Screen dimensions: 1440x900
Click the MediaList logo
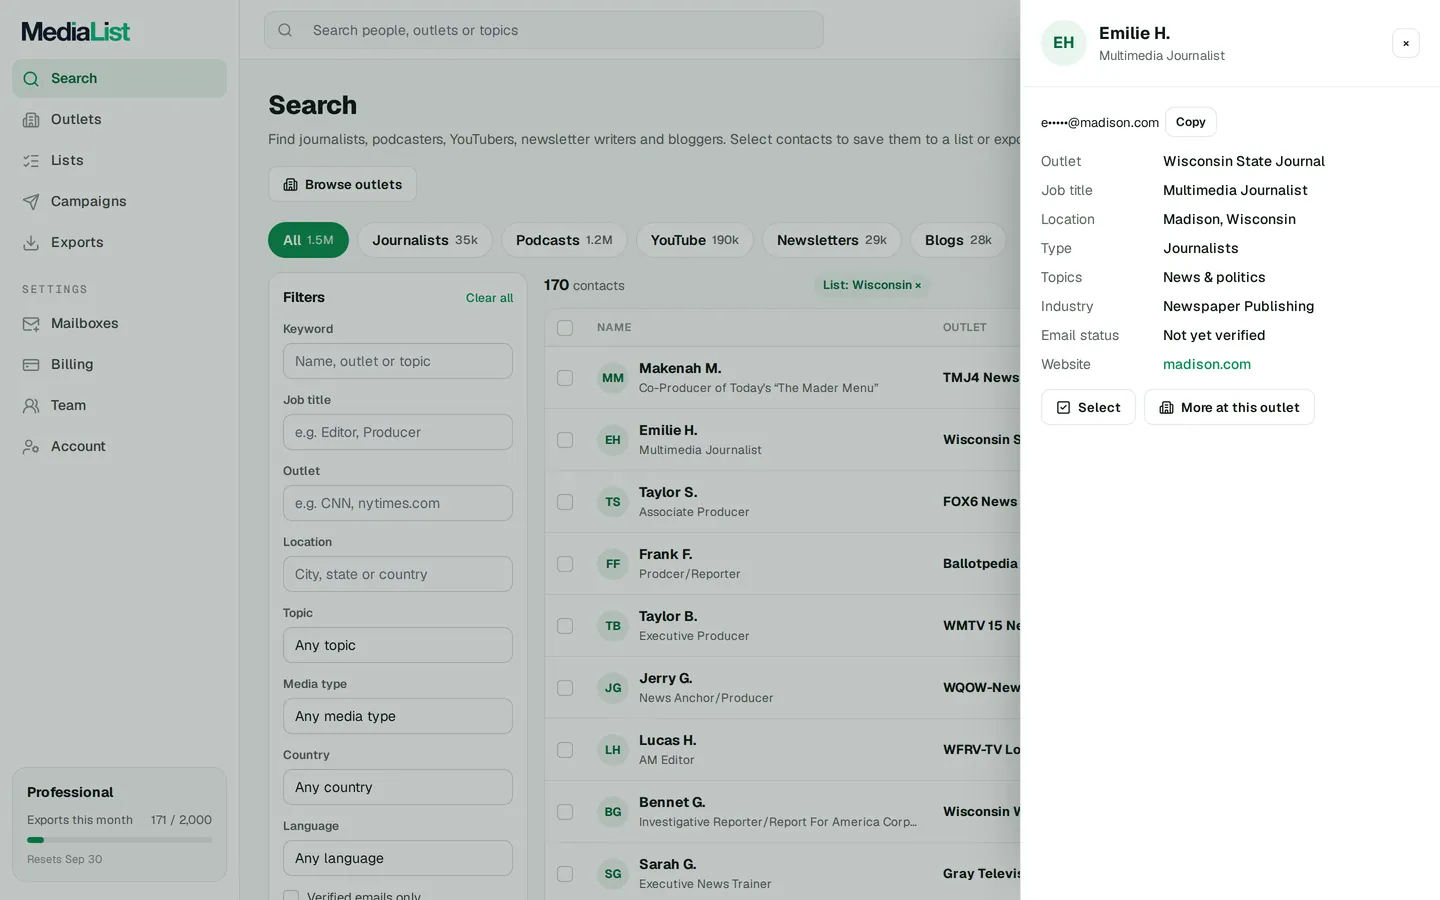[x=76, y=31]
